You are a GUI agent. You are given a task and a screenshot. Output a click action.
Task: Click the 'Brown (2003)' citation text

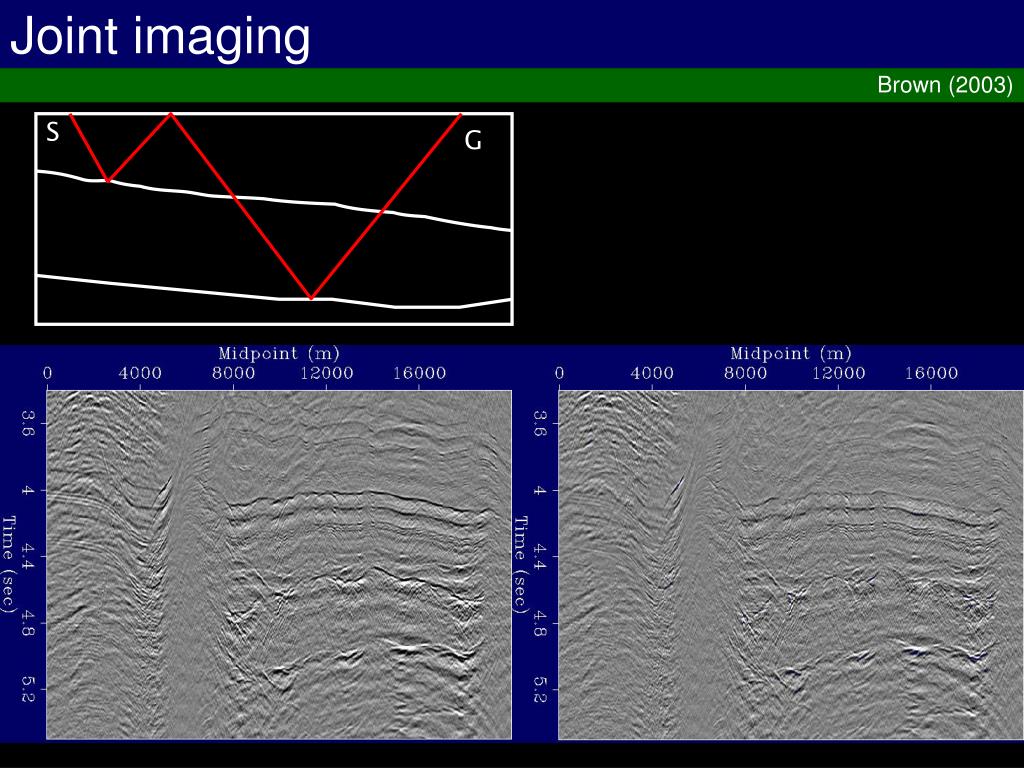click(x=944, y=85)
